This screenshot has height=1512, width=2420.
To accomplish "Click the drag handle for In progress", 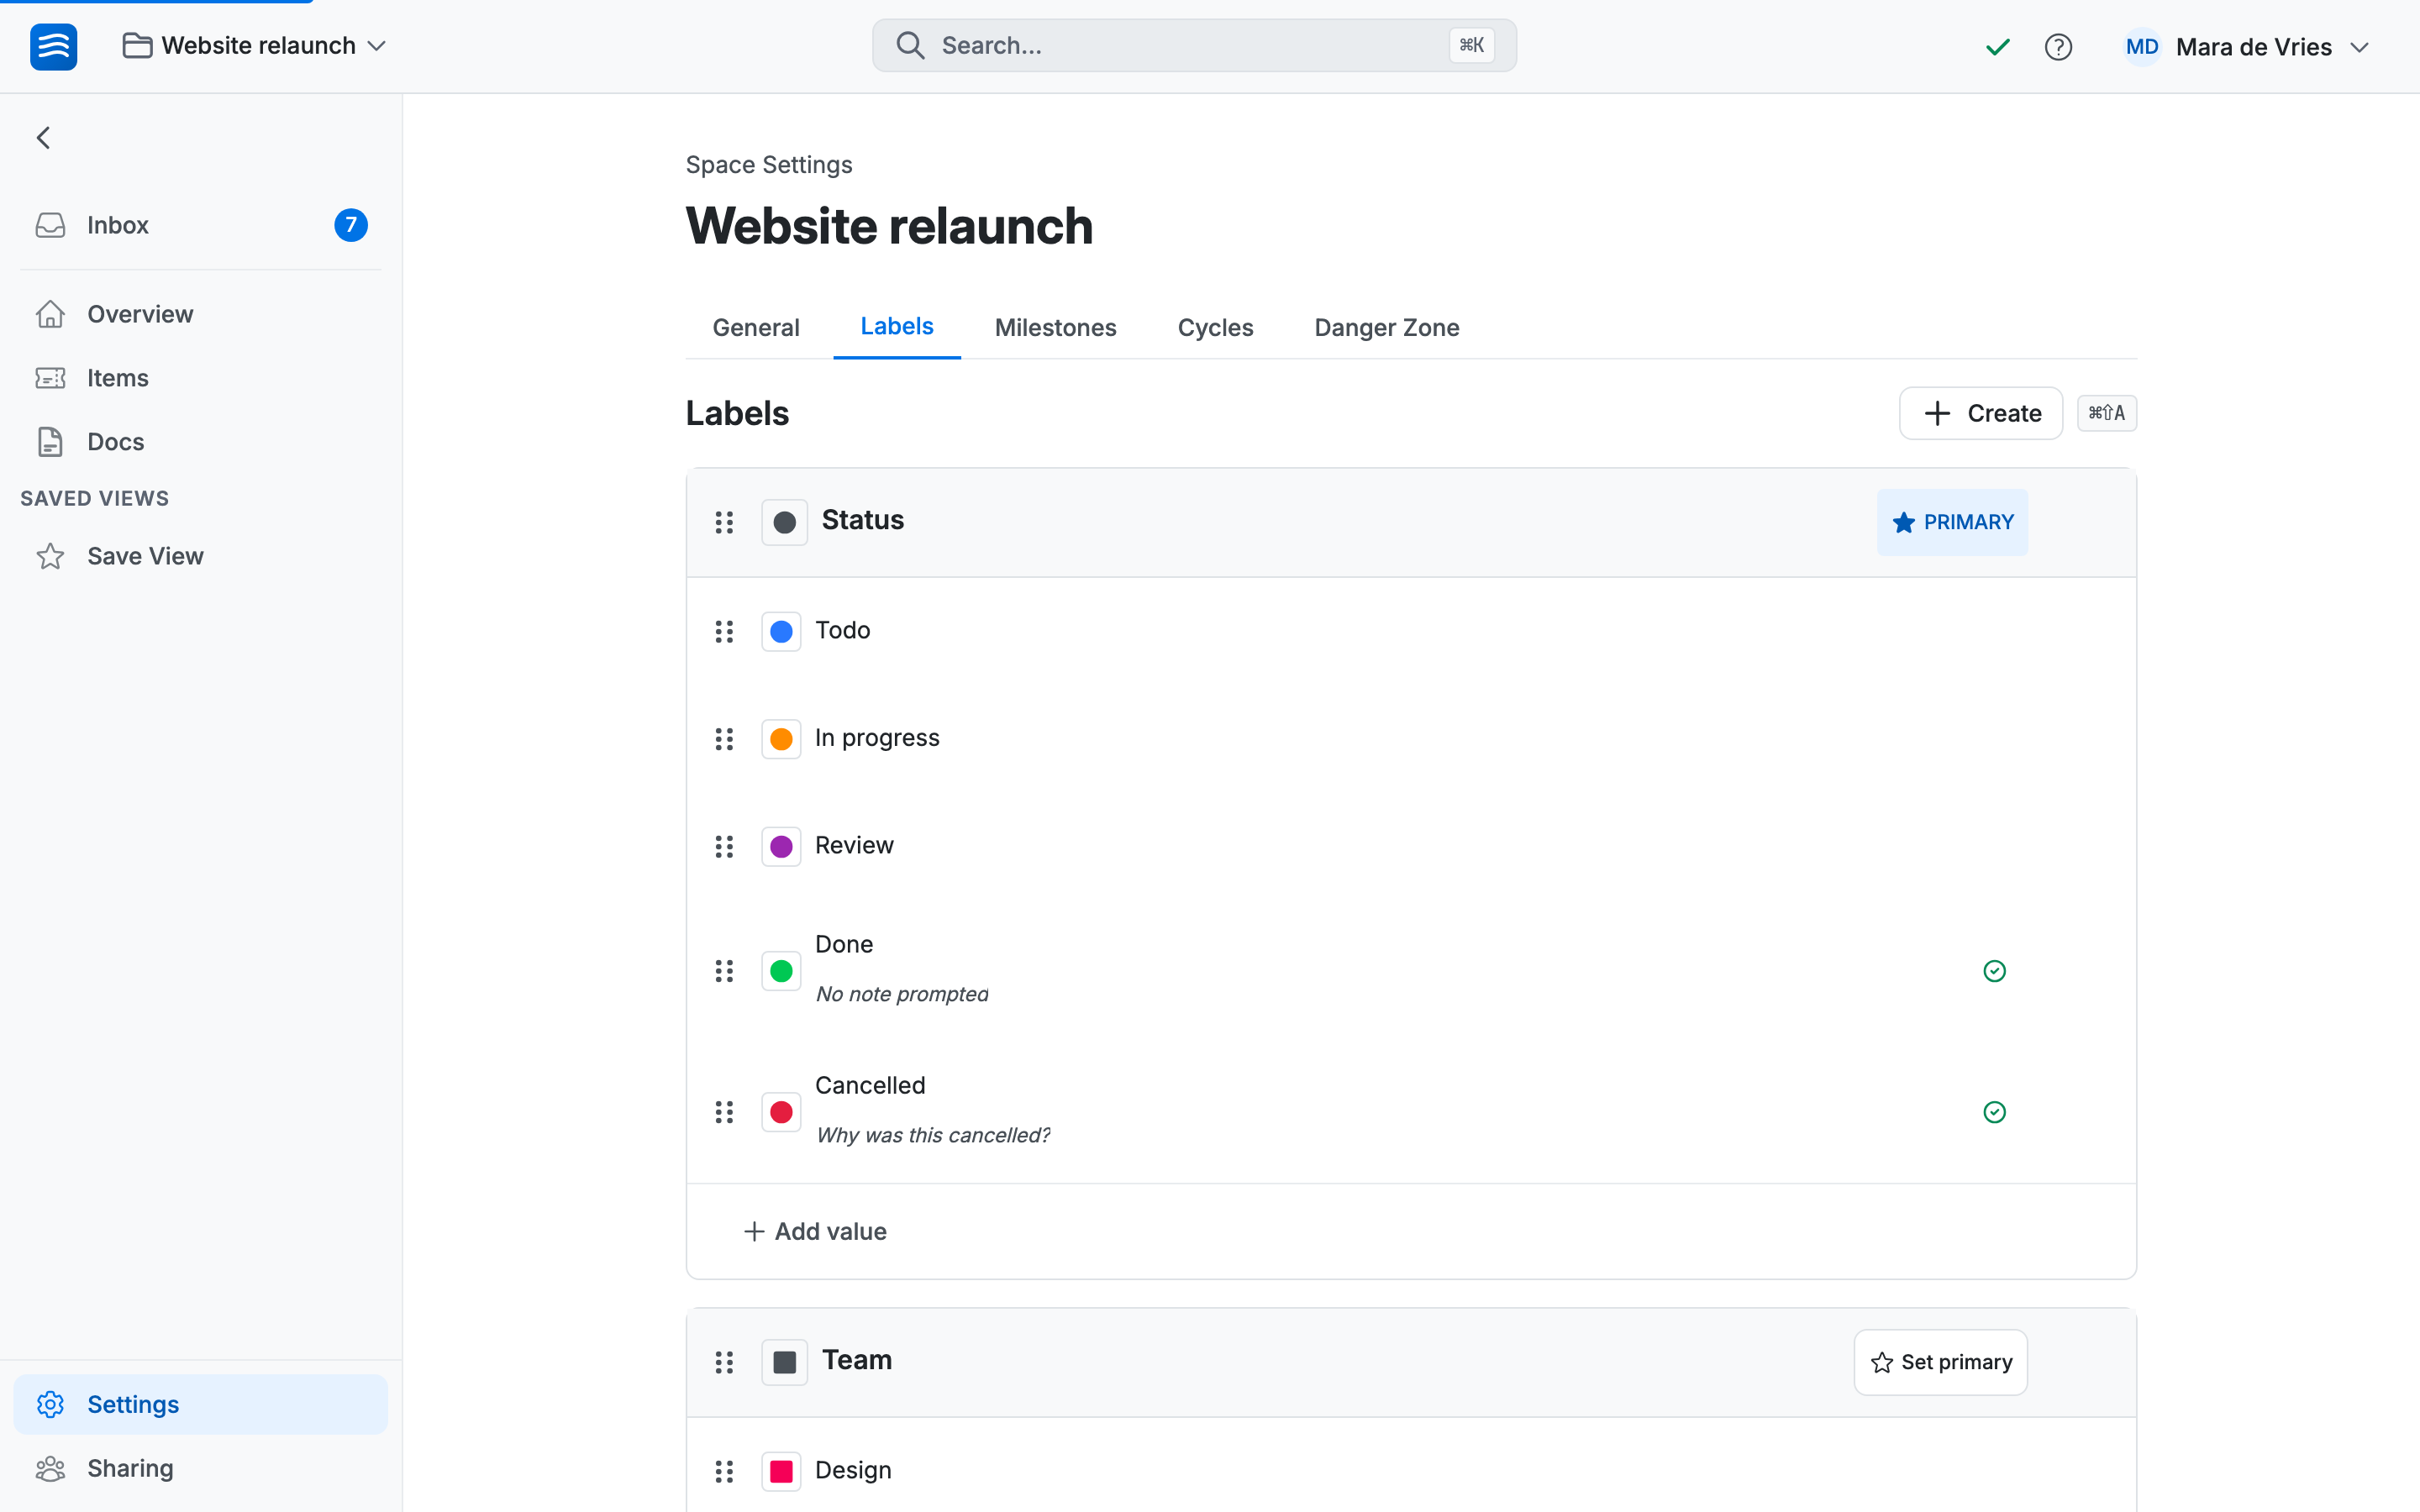I will click(724, 739).
